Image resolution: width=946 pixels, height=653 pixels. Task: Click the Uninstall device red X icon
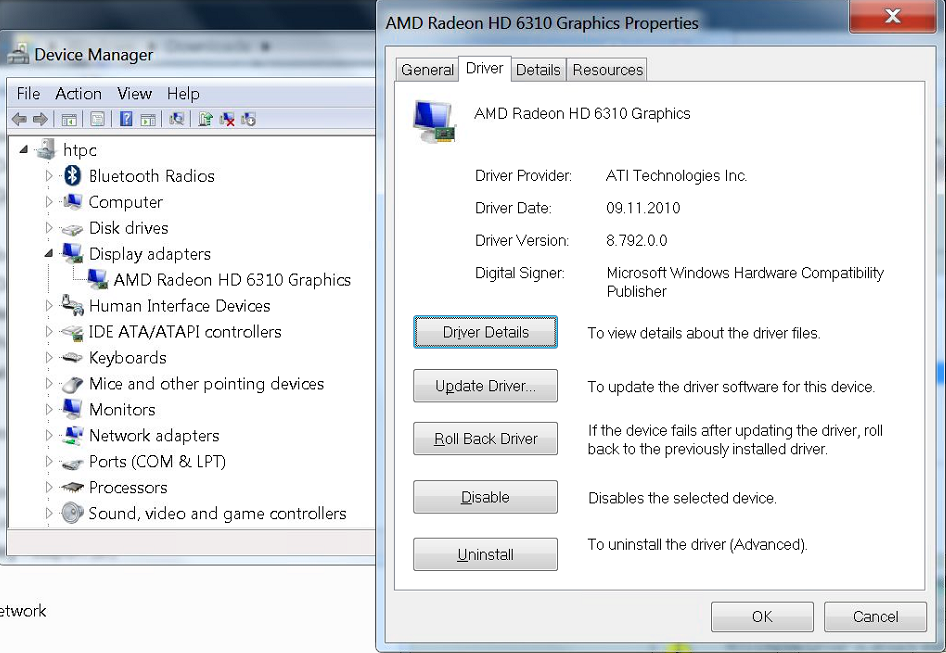[x=227, y=119]
